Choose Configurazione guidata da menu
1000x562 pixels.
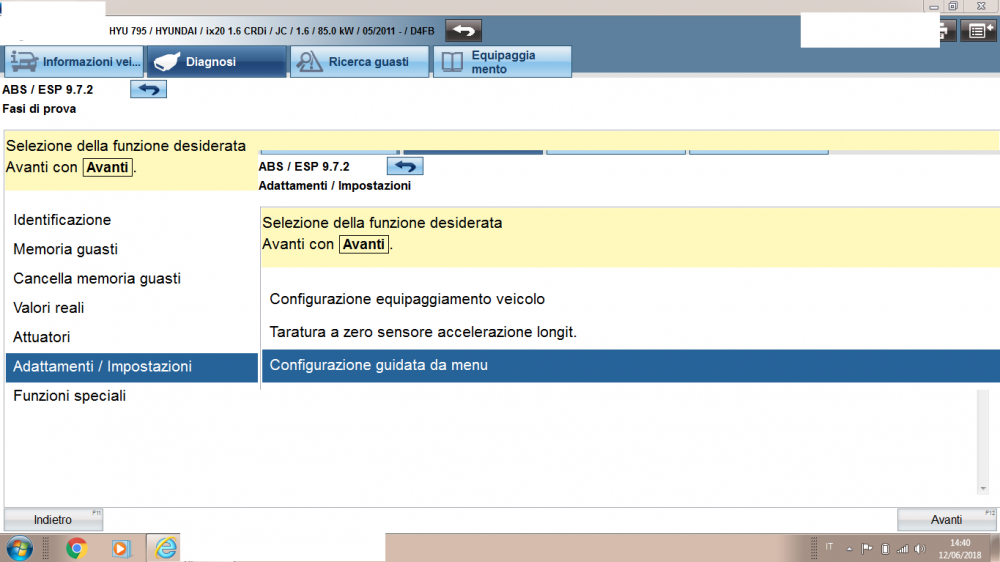click(631, 366)
